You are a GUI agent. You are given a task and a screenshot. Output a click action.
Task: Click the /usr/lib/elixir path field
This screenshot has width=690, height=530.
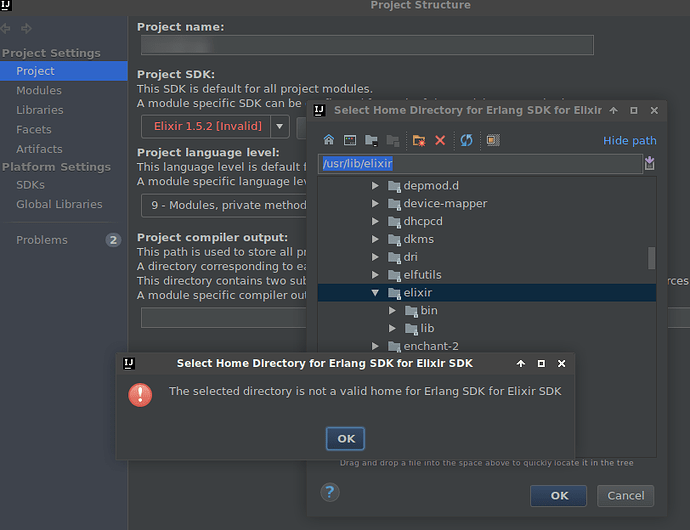point(480,163)
